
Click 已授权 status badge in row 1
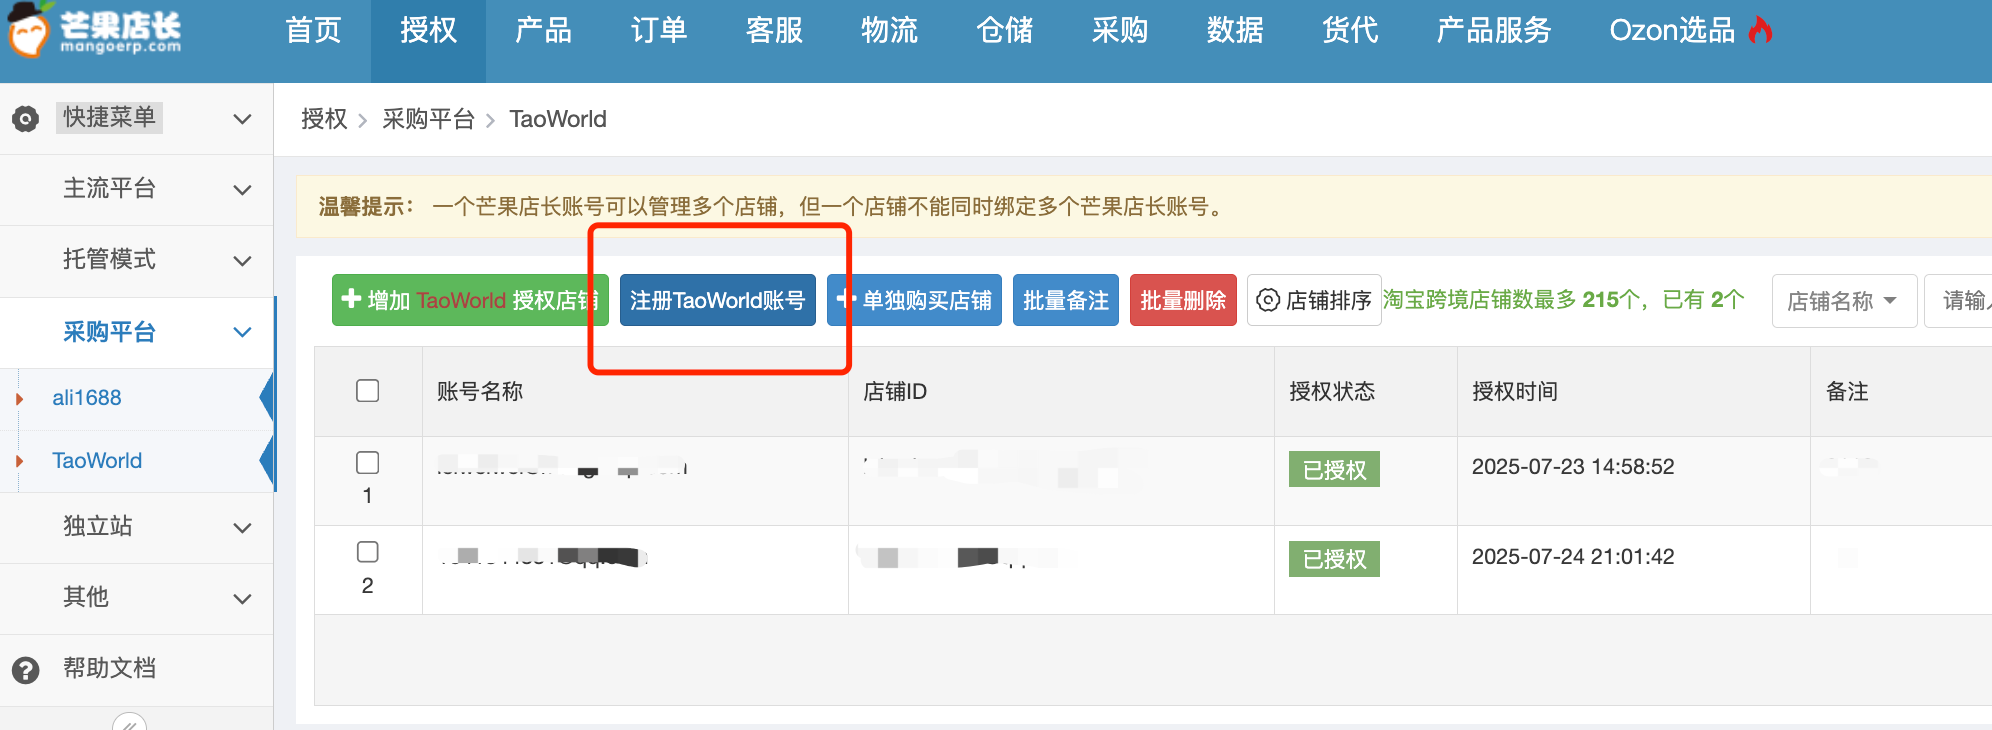(x=1334, y=469)
